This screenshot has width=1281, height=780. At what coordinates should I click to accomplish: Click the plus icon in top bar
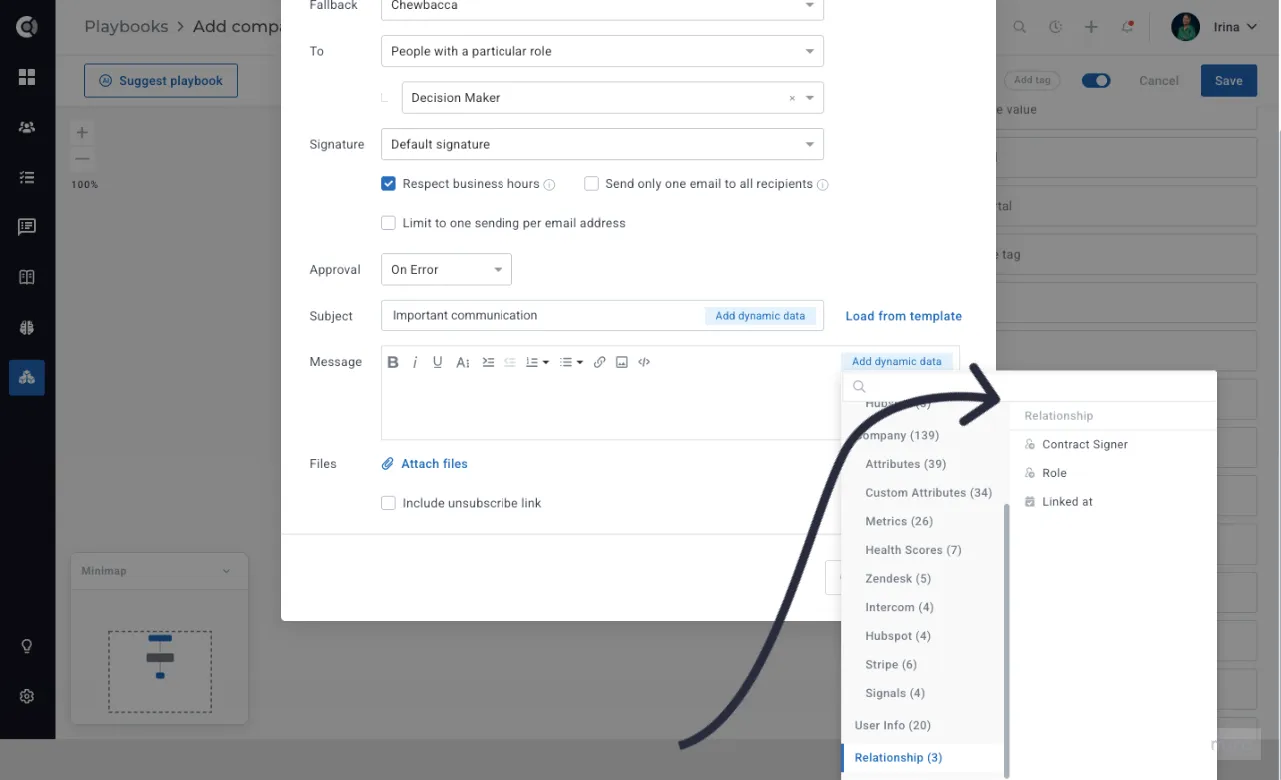(x=1091, y=27)
